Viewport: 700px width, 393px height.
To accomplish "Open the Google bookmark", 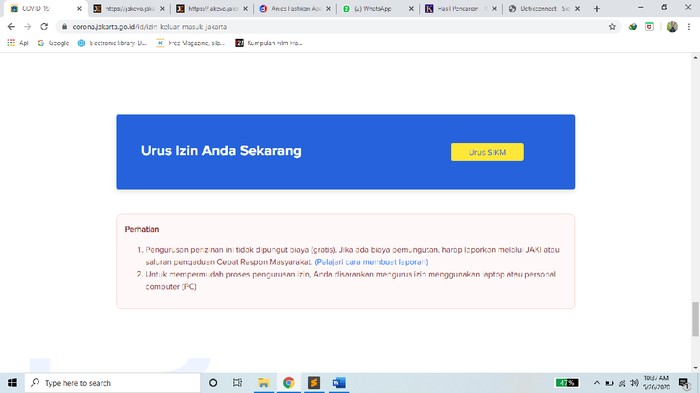I will [x=53, y=43].
